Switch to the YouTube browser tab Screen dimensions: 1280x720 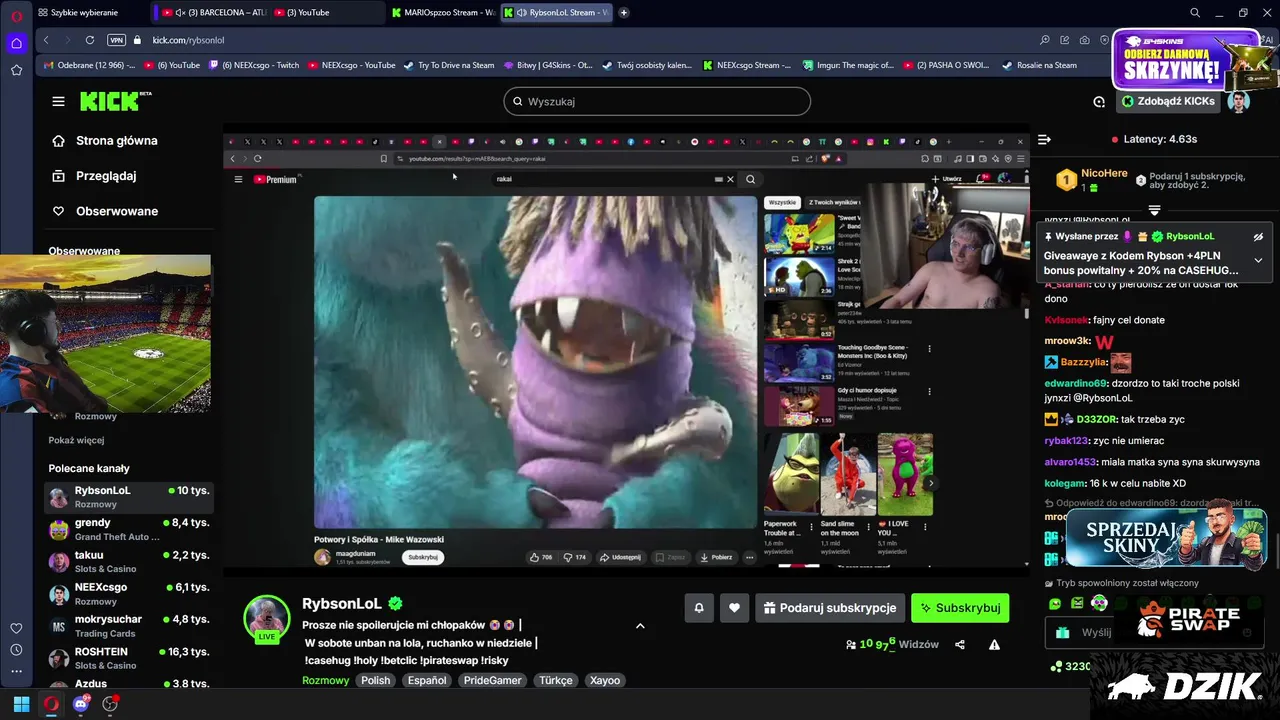(326, 12)
